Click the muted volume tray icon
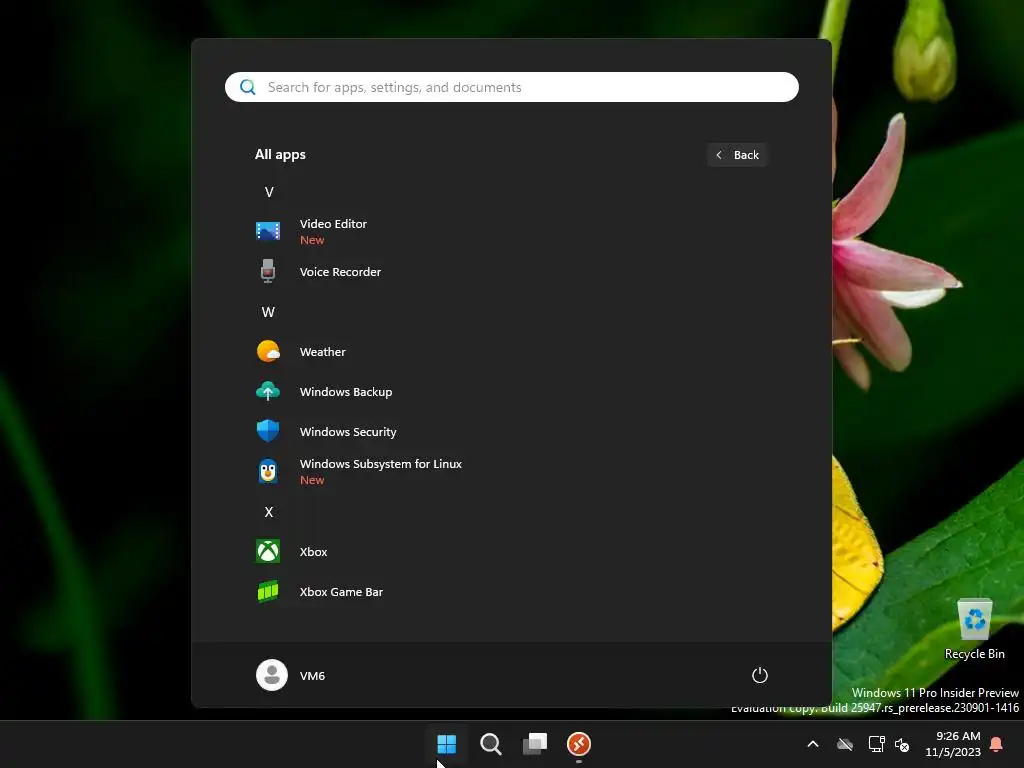 pos(903,744)
